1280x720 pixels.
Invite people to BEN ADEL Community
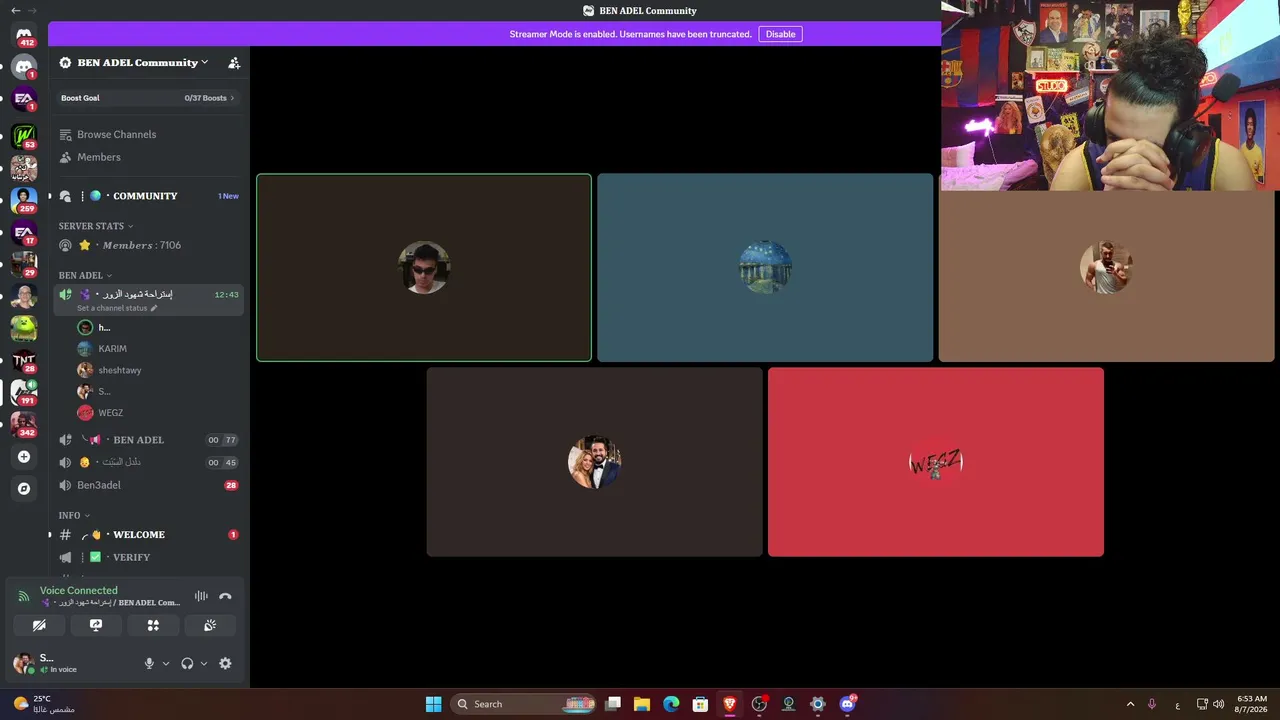click(x=234, y=63)
